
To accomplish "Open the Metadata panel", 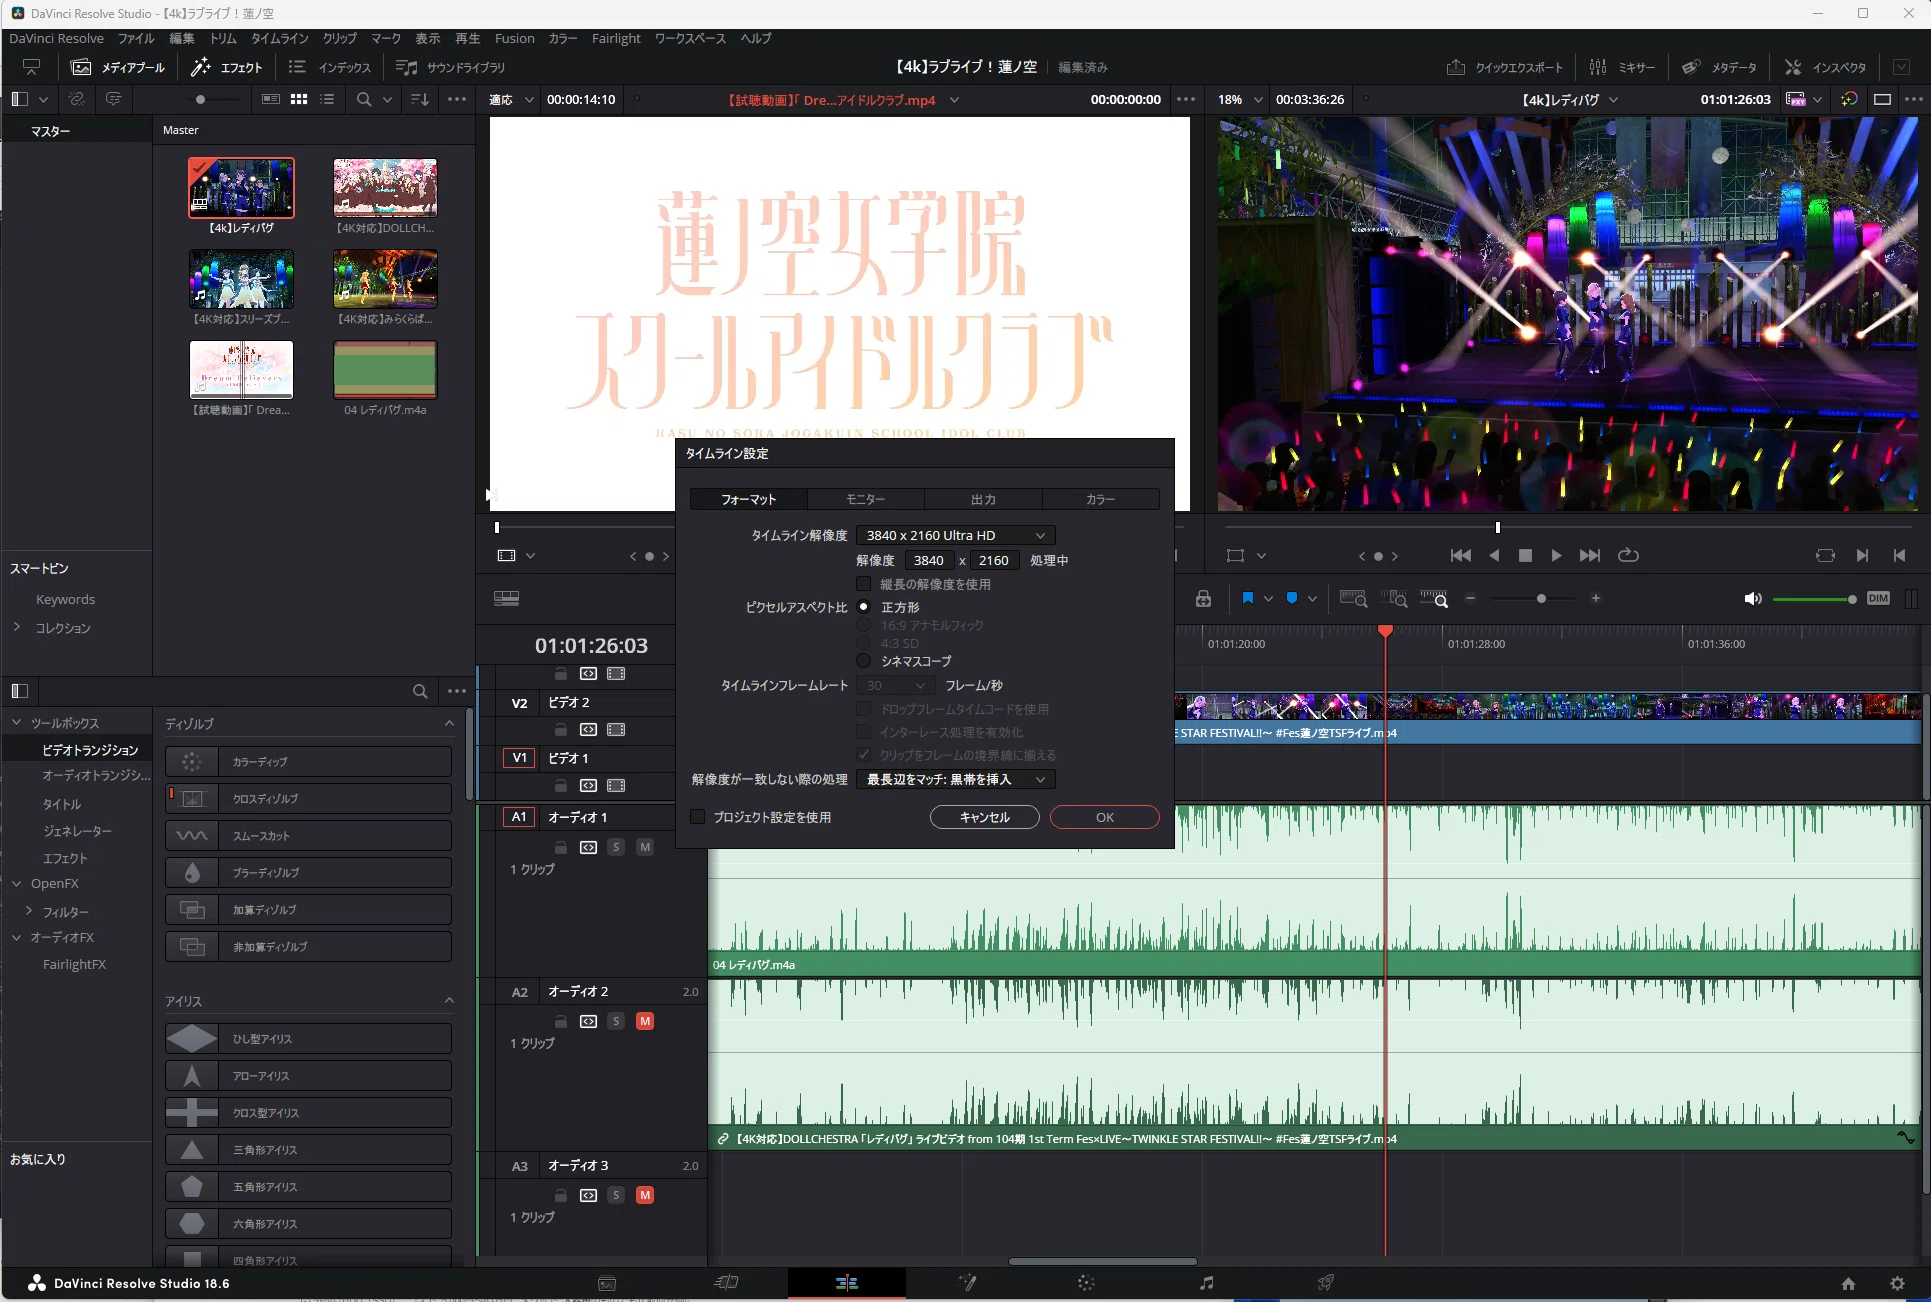I will [1719, 67].
